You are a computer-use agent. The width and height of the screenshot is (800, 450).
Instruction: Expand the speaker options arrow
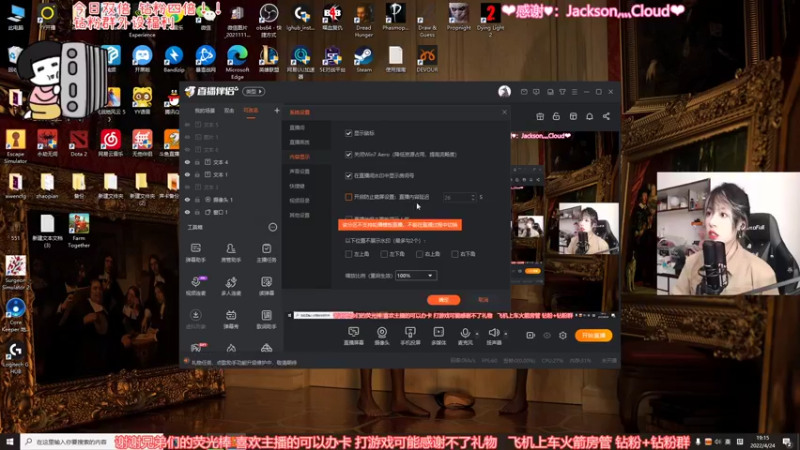[506, 334]
